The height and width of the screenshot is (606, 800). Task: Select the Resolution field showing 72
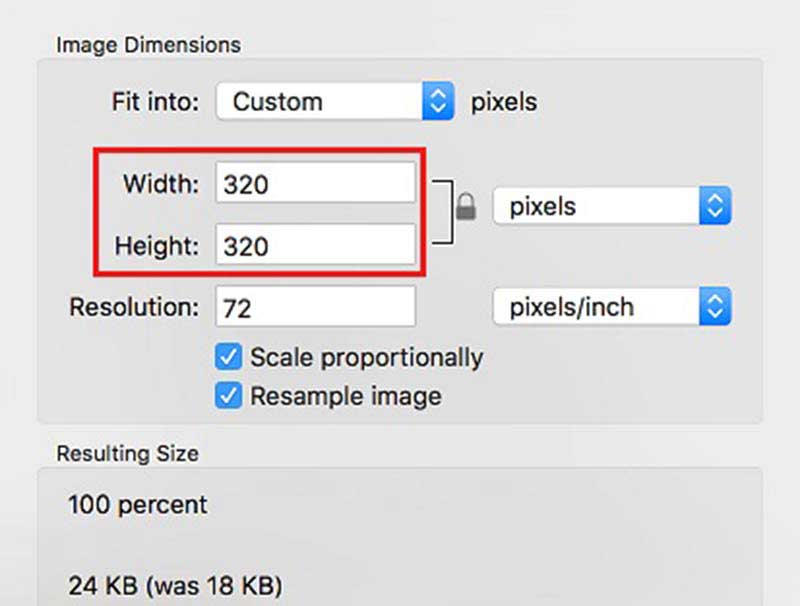(x=315, y=306)
